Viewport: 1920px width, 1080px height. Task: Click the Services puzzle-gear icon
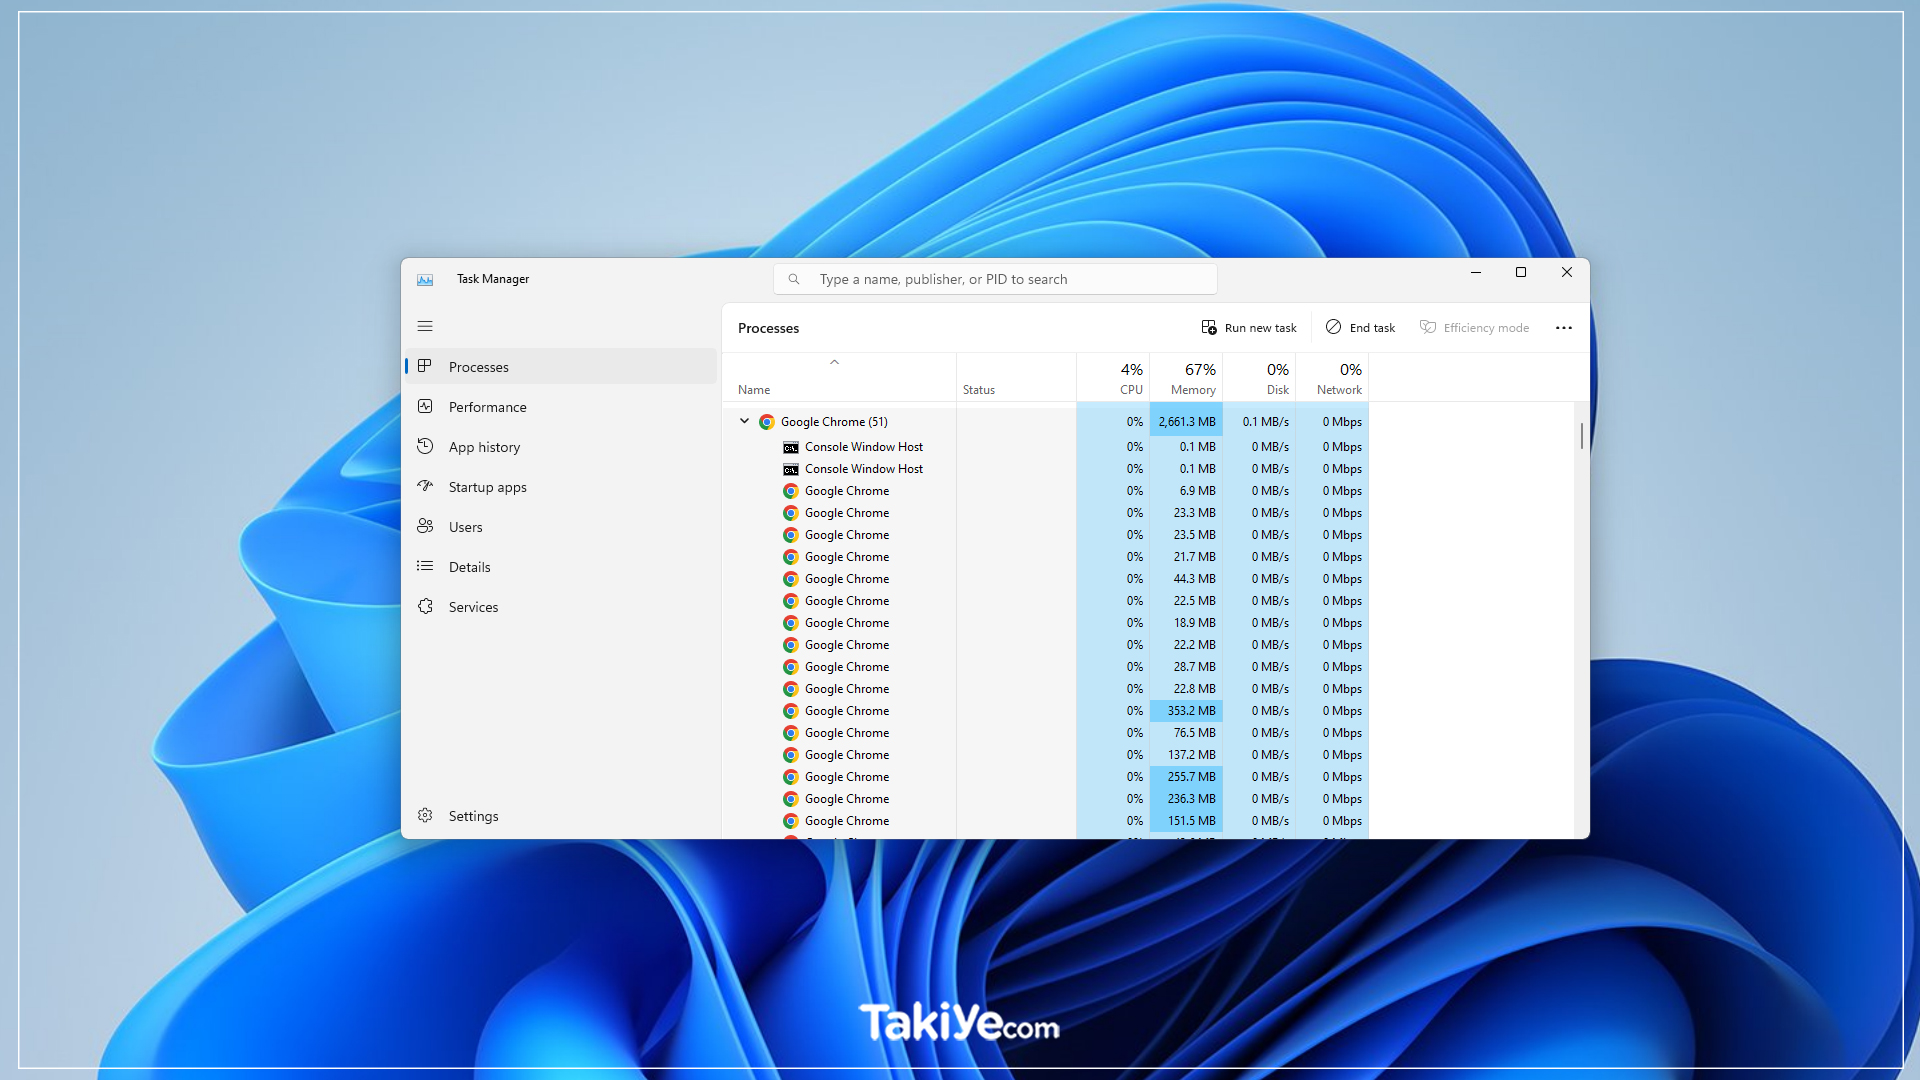tap(425, 607)
